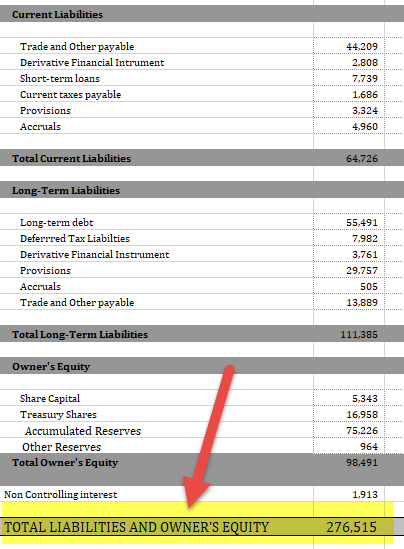This screenshot has width=404, height=549.
Task: Select Accumulated Reserves value 75,226
Action: (x=349, y=430)
